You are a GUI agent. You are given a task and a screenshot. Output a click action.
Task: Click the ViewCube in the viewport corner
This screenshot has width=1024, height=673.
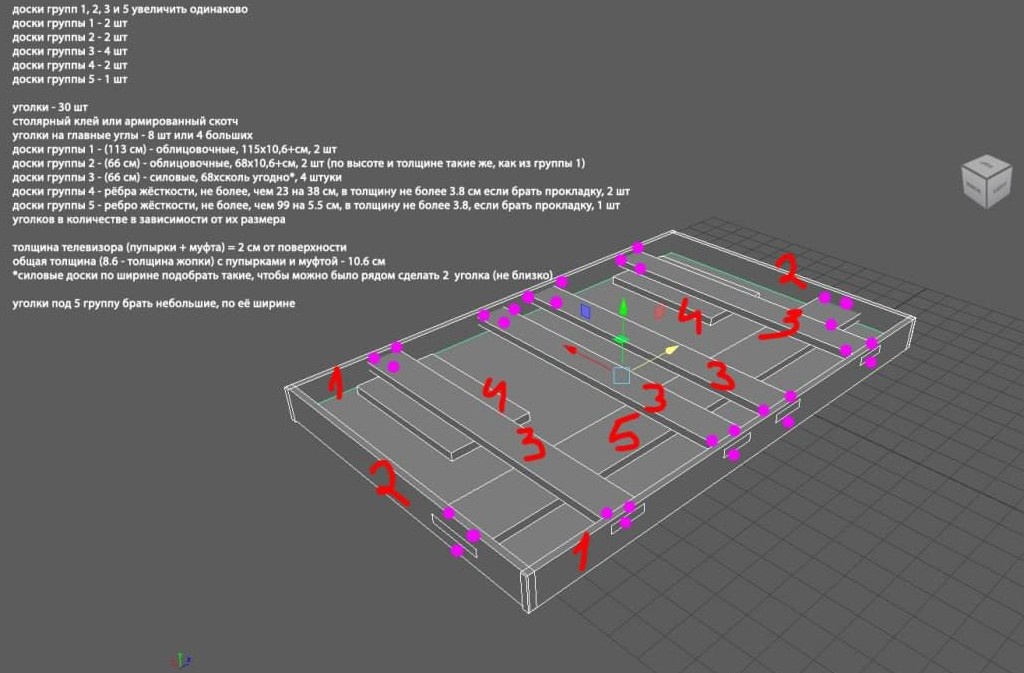[986, 181]
